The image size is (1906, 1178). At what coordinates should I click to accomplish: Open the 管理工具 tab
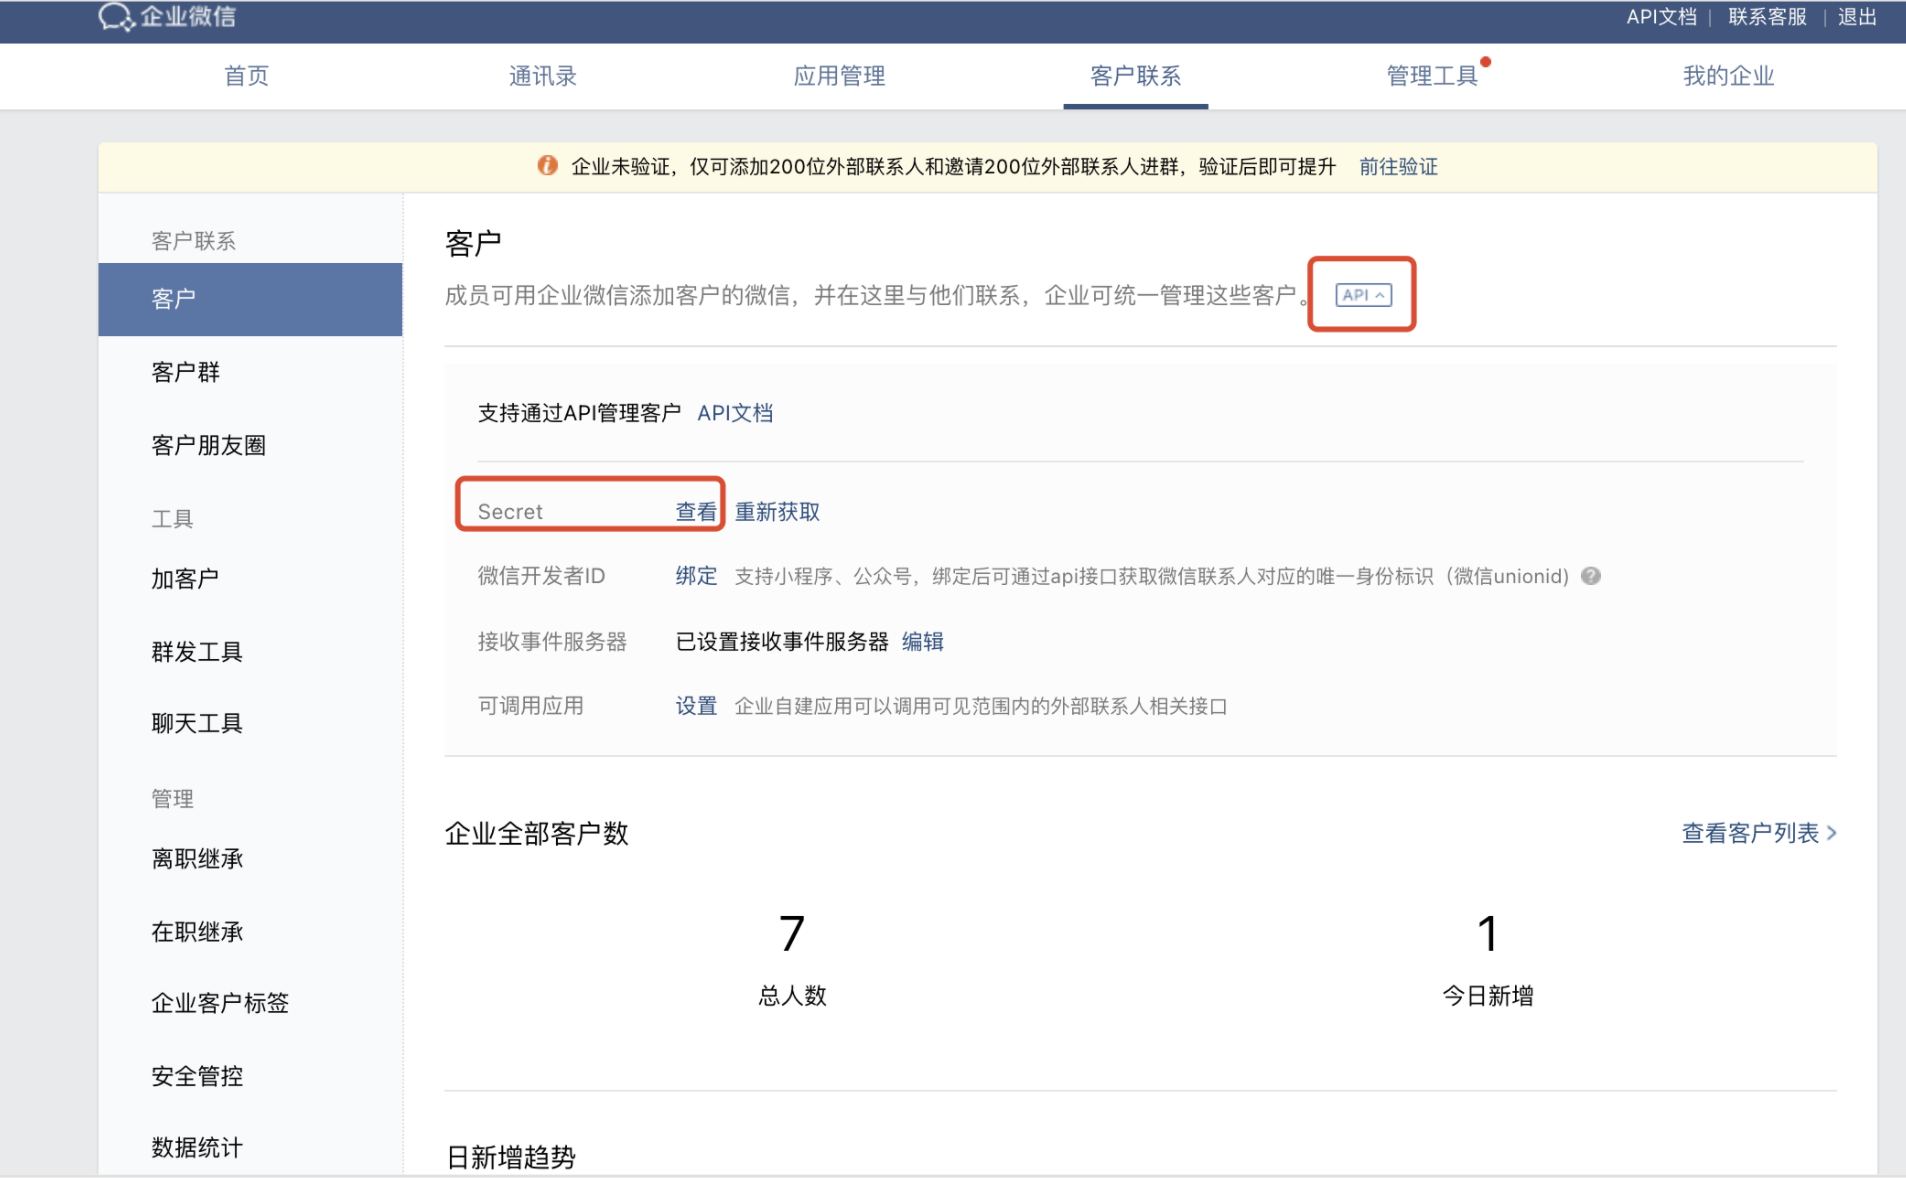click(x=1431, y=76)
